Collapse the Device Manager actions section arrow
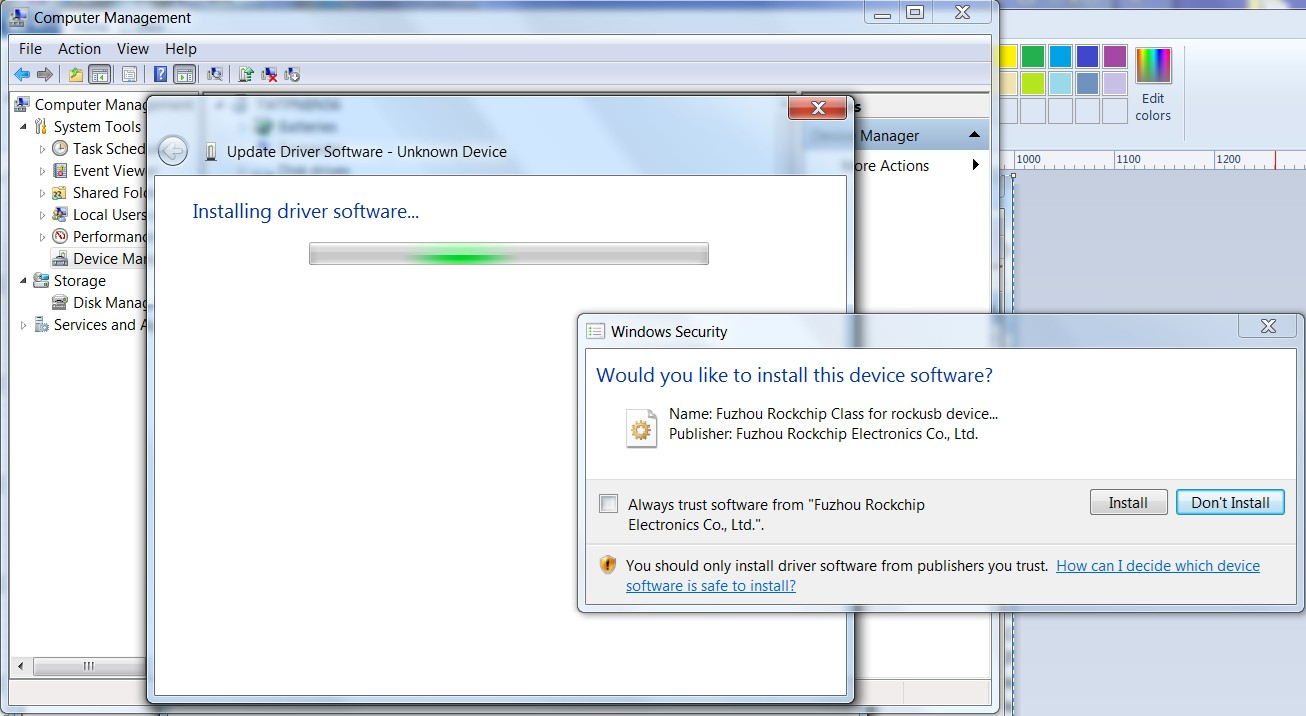The image size is (1306, 716). click(974, 135)
